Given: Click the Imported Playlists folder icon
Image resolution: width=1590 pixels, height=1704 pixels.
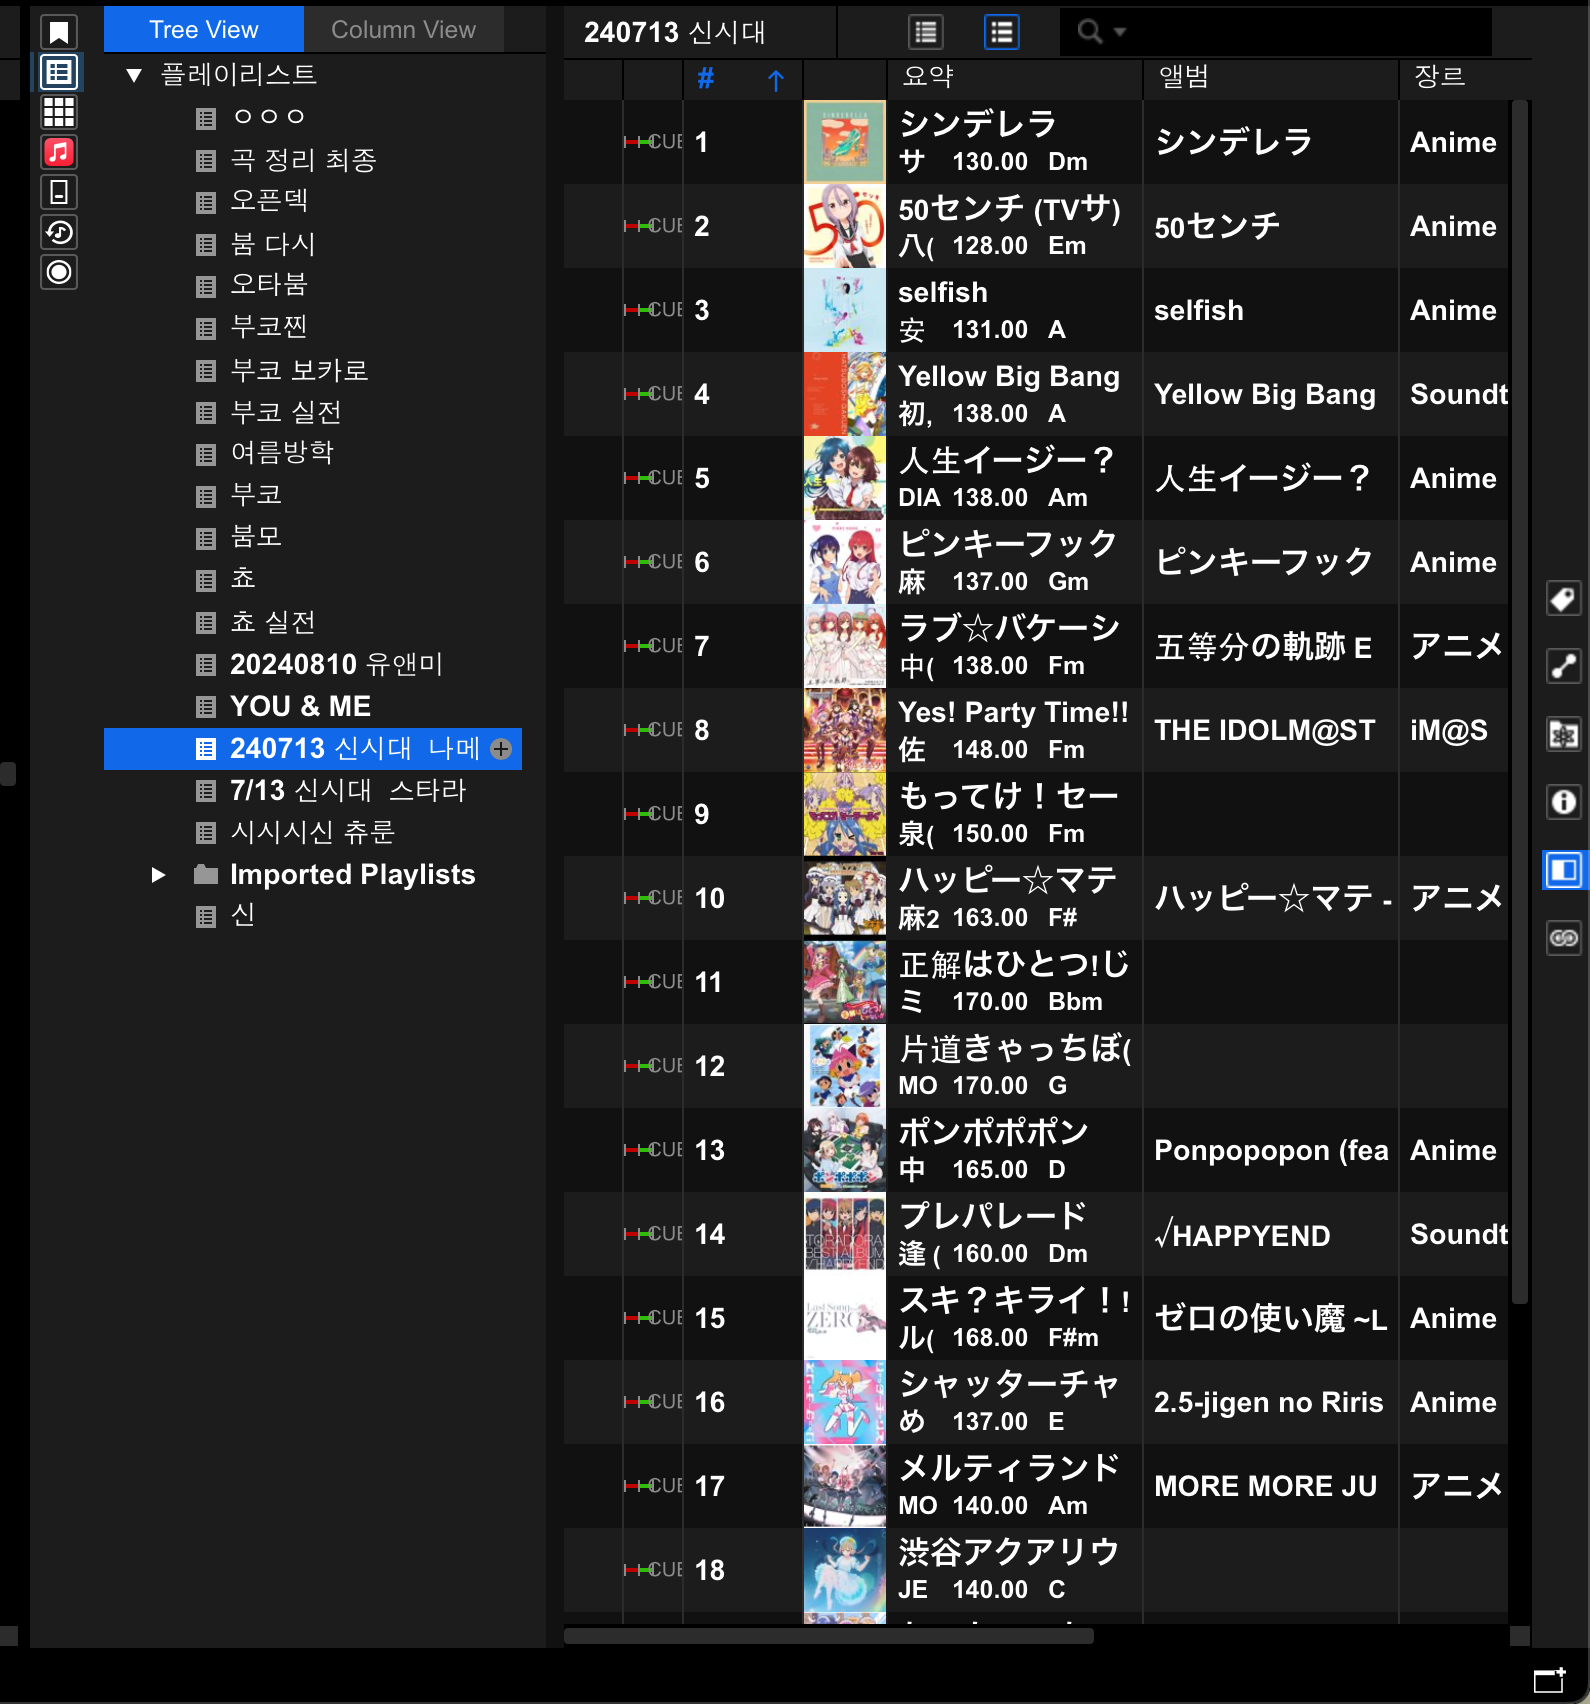Looking at the screenshot, I should point(206,875).
